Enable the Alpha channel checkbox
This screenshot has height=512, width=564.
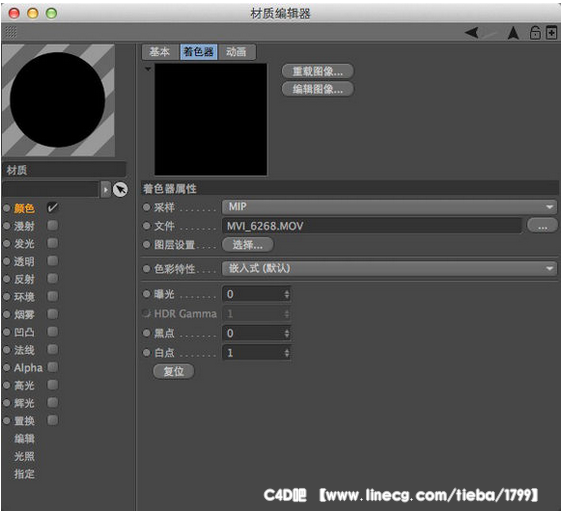(x=53, y=367)
